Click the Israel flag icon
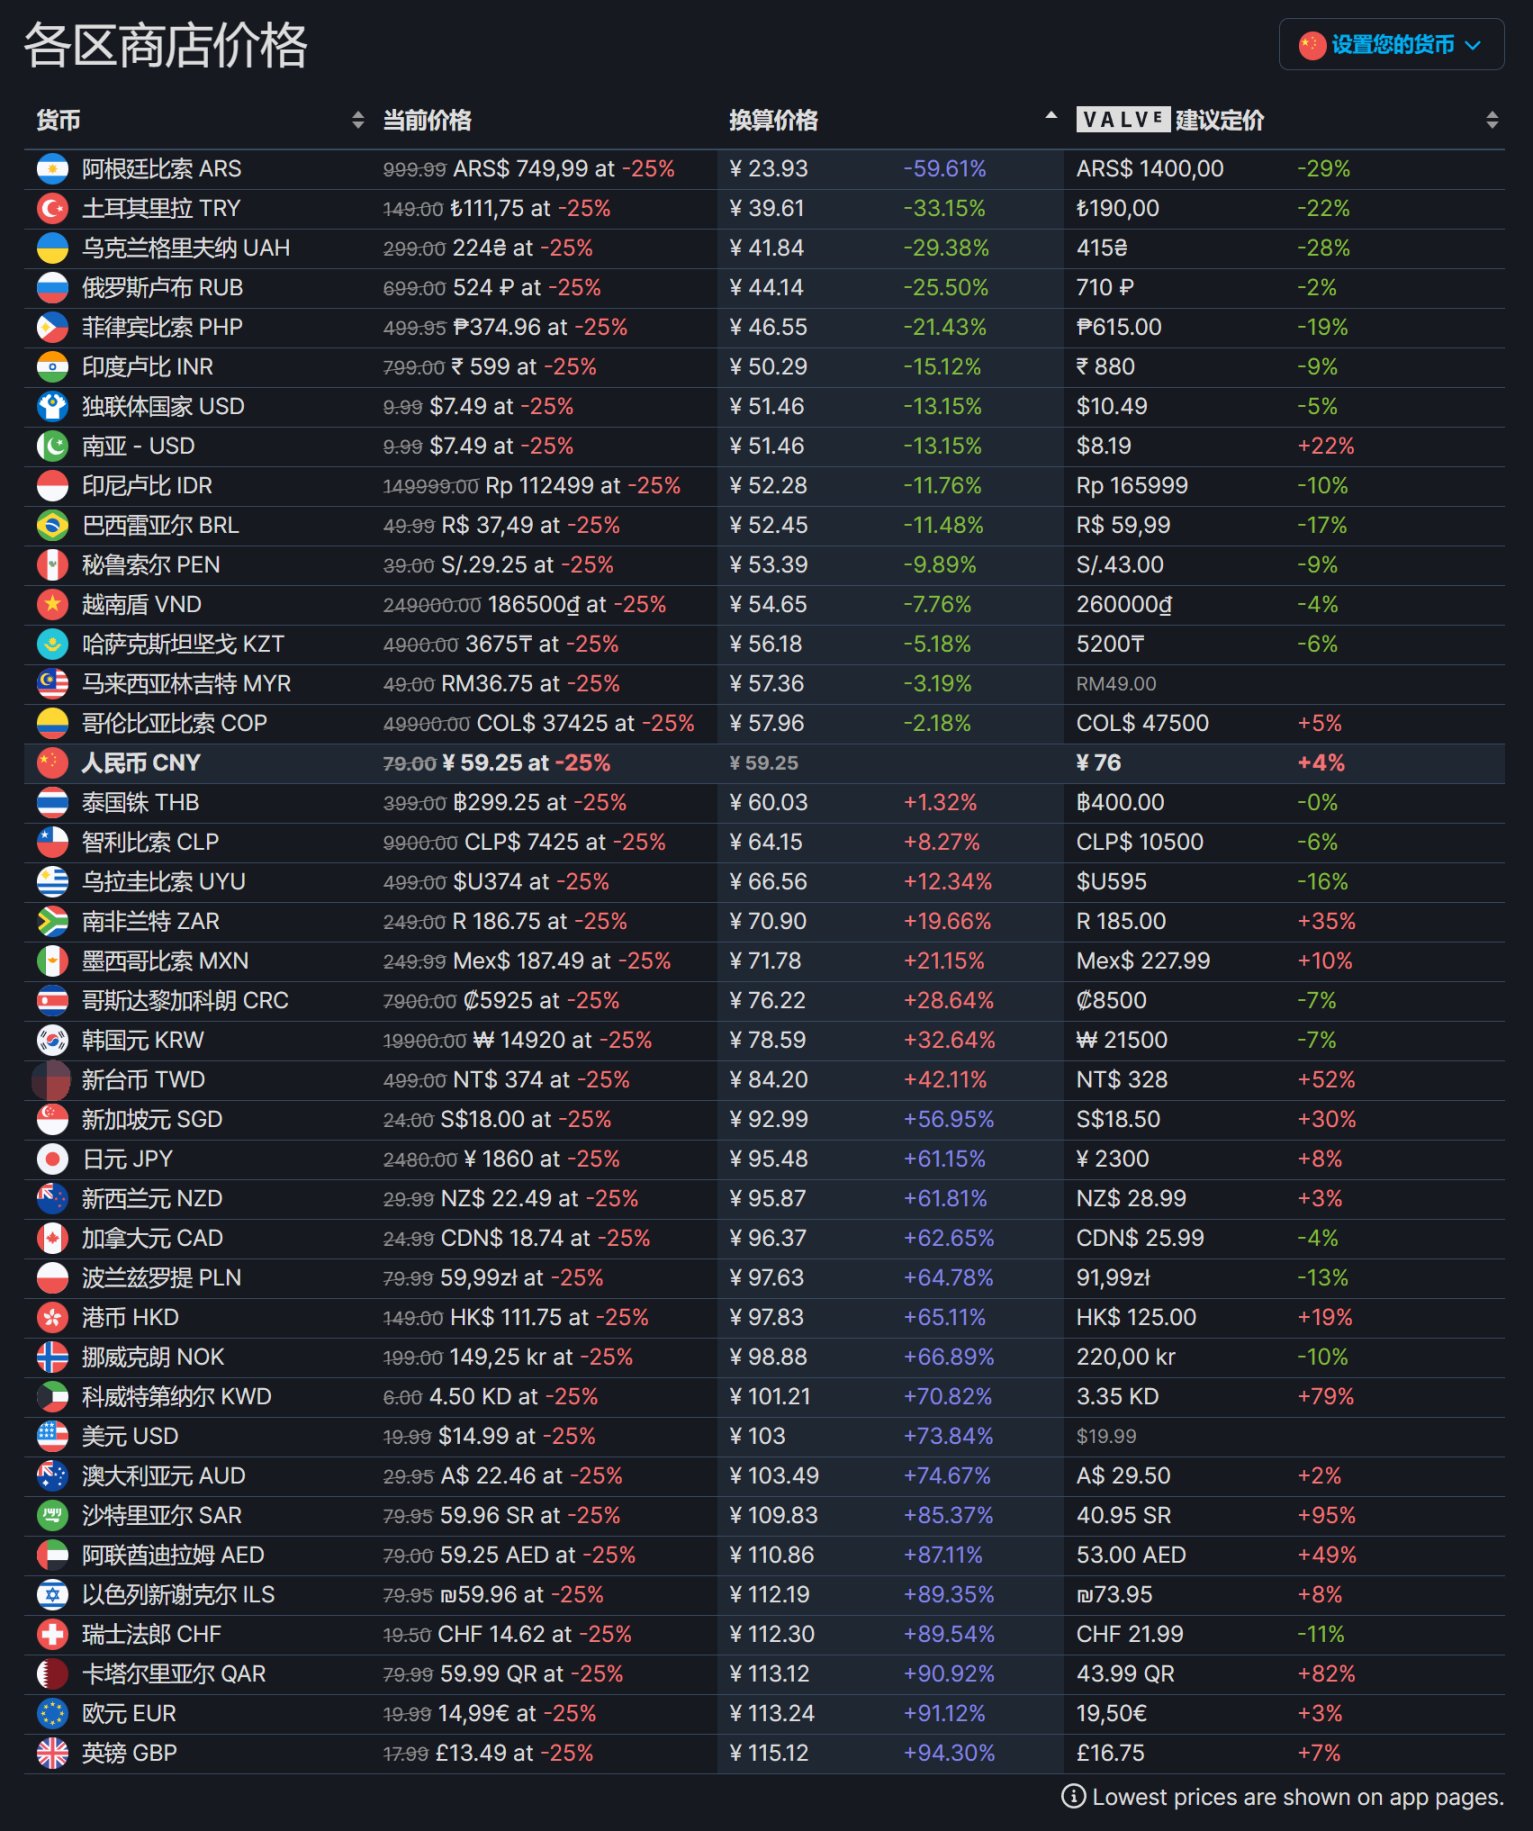This screenshot has height=1831, width=1533. tap(53, 1595)
